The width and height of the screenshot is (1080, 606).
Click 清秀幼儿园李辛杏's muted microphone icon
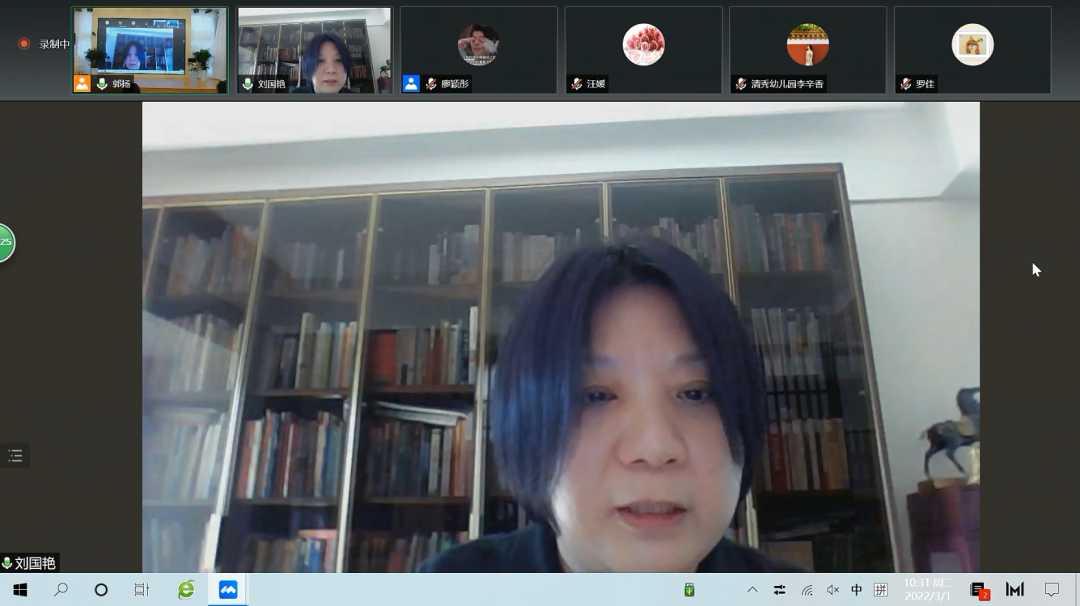tap(741, 84)
